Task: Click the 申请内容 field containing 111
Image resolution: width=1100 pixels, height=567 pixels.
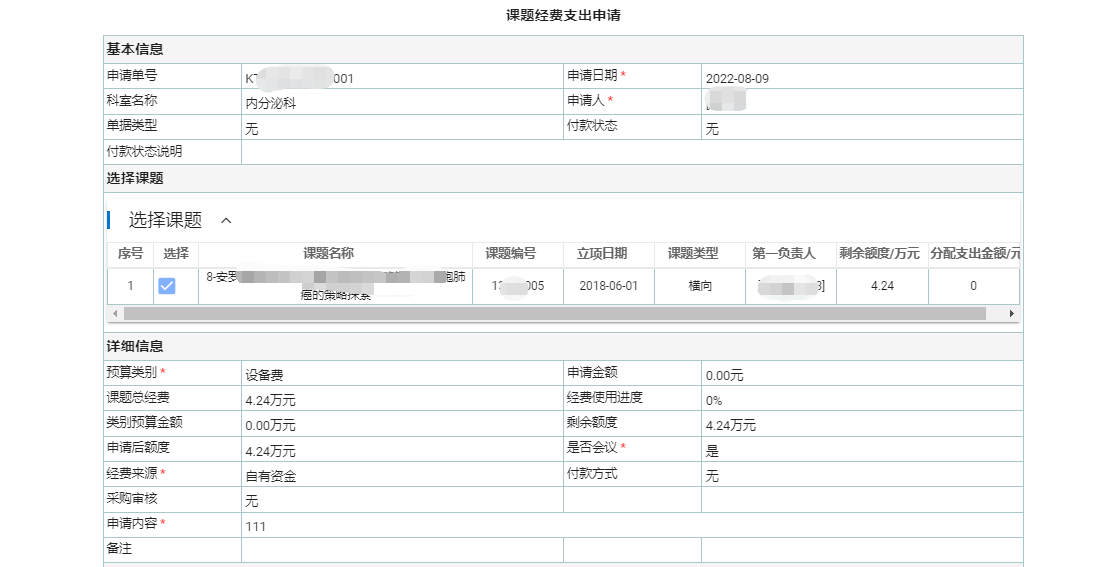Action: tap(630, 526)
